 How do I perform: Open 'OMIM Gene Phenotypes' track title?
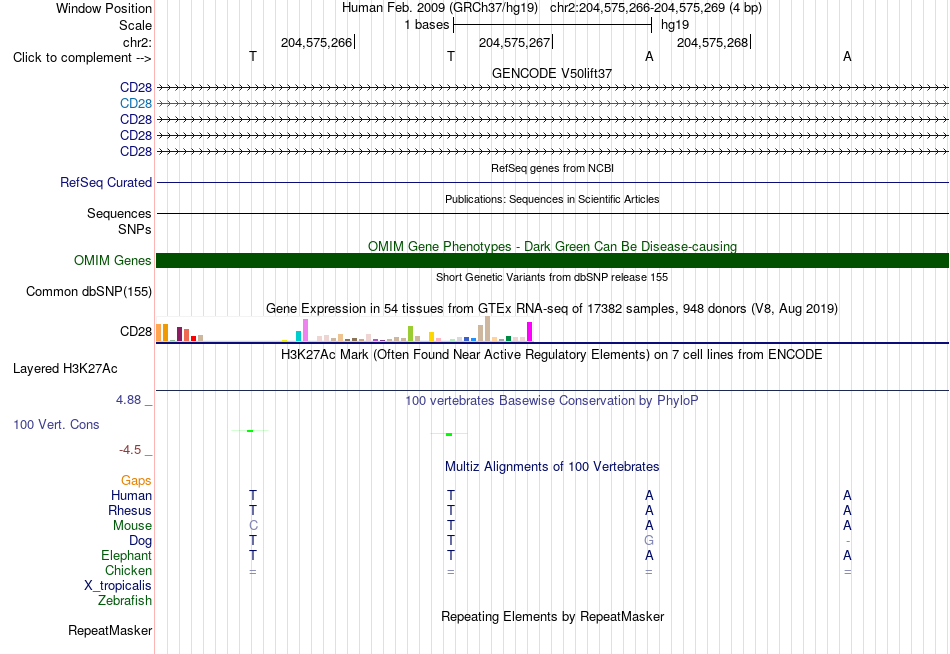click(x=552, y=246)
